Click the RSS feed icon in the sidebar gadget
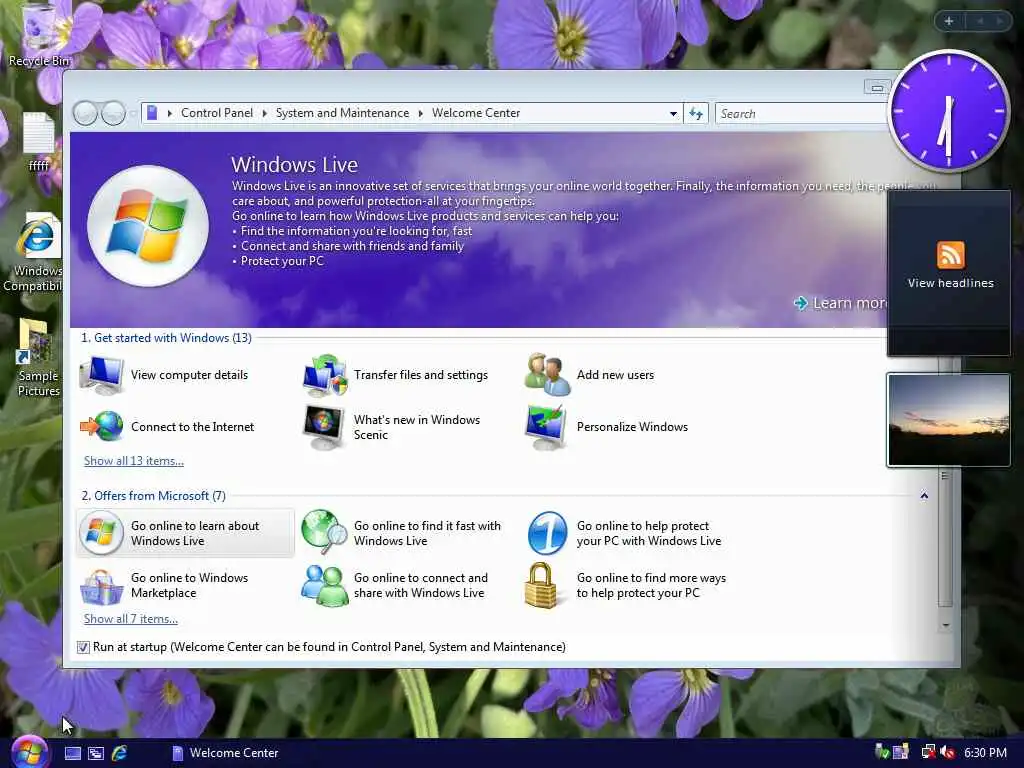The height and width of the screenshot is (768, 1024). [950, 255]
